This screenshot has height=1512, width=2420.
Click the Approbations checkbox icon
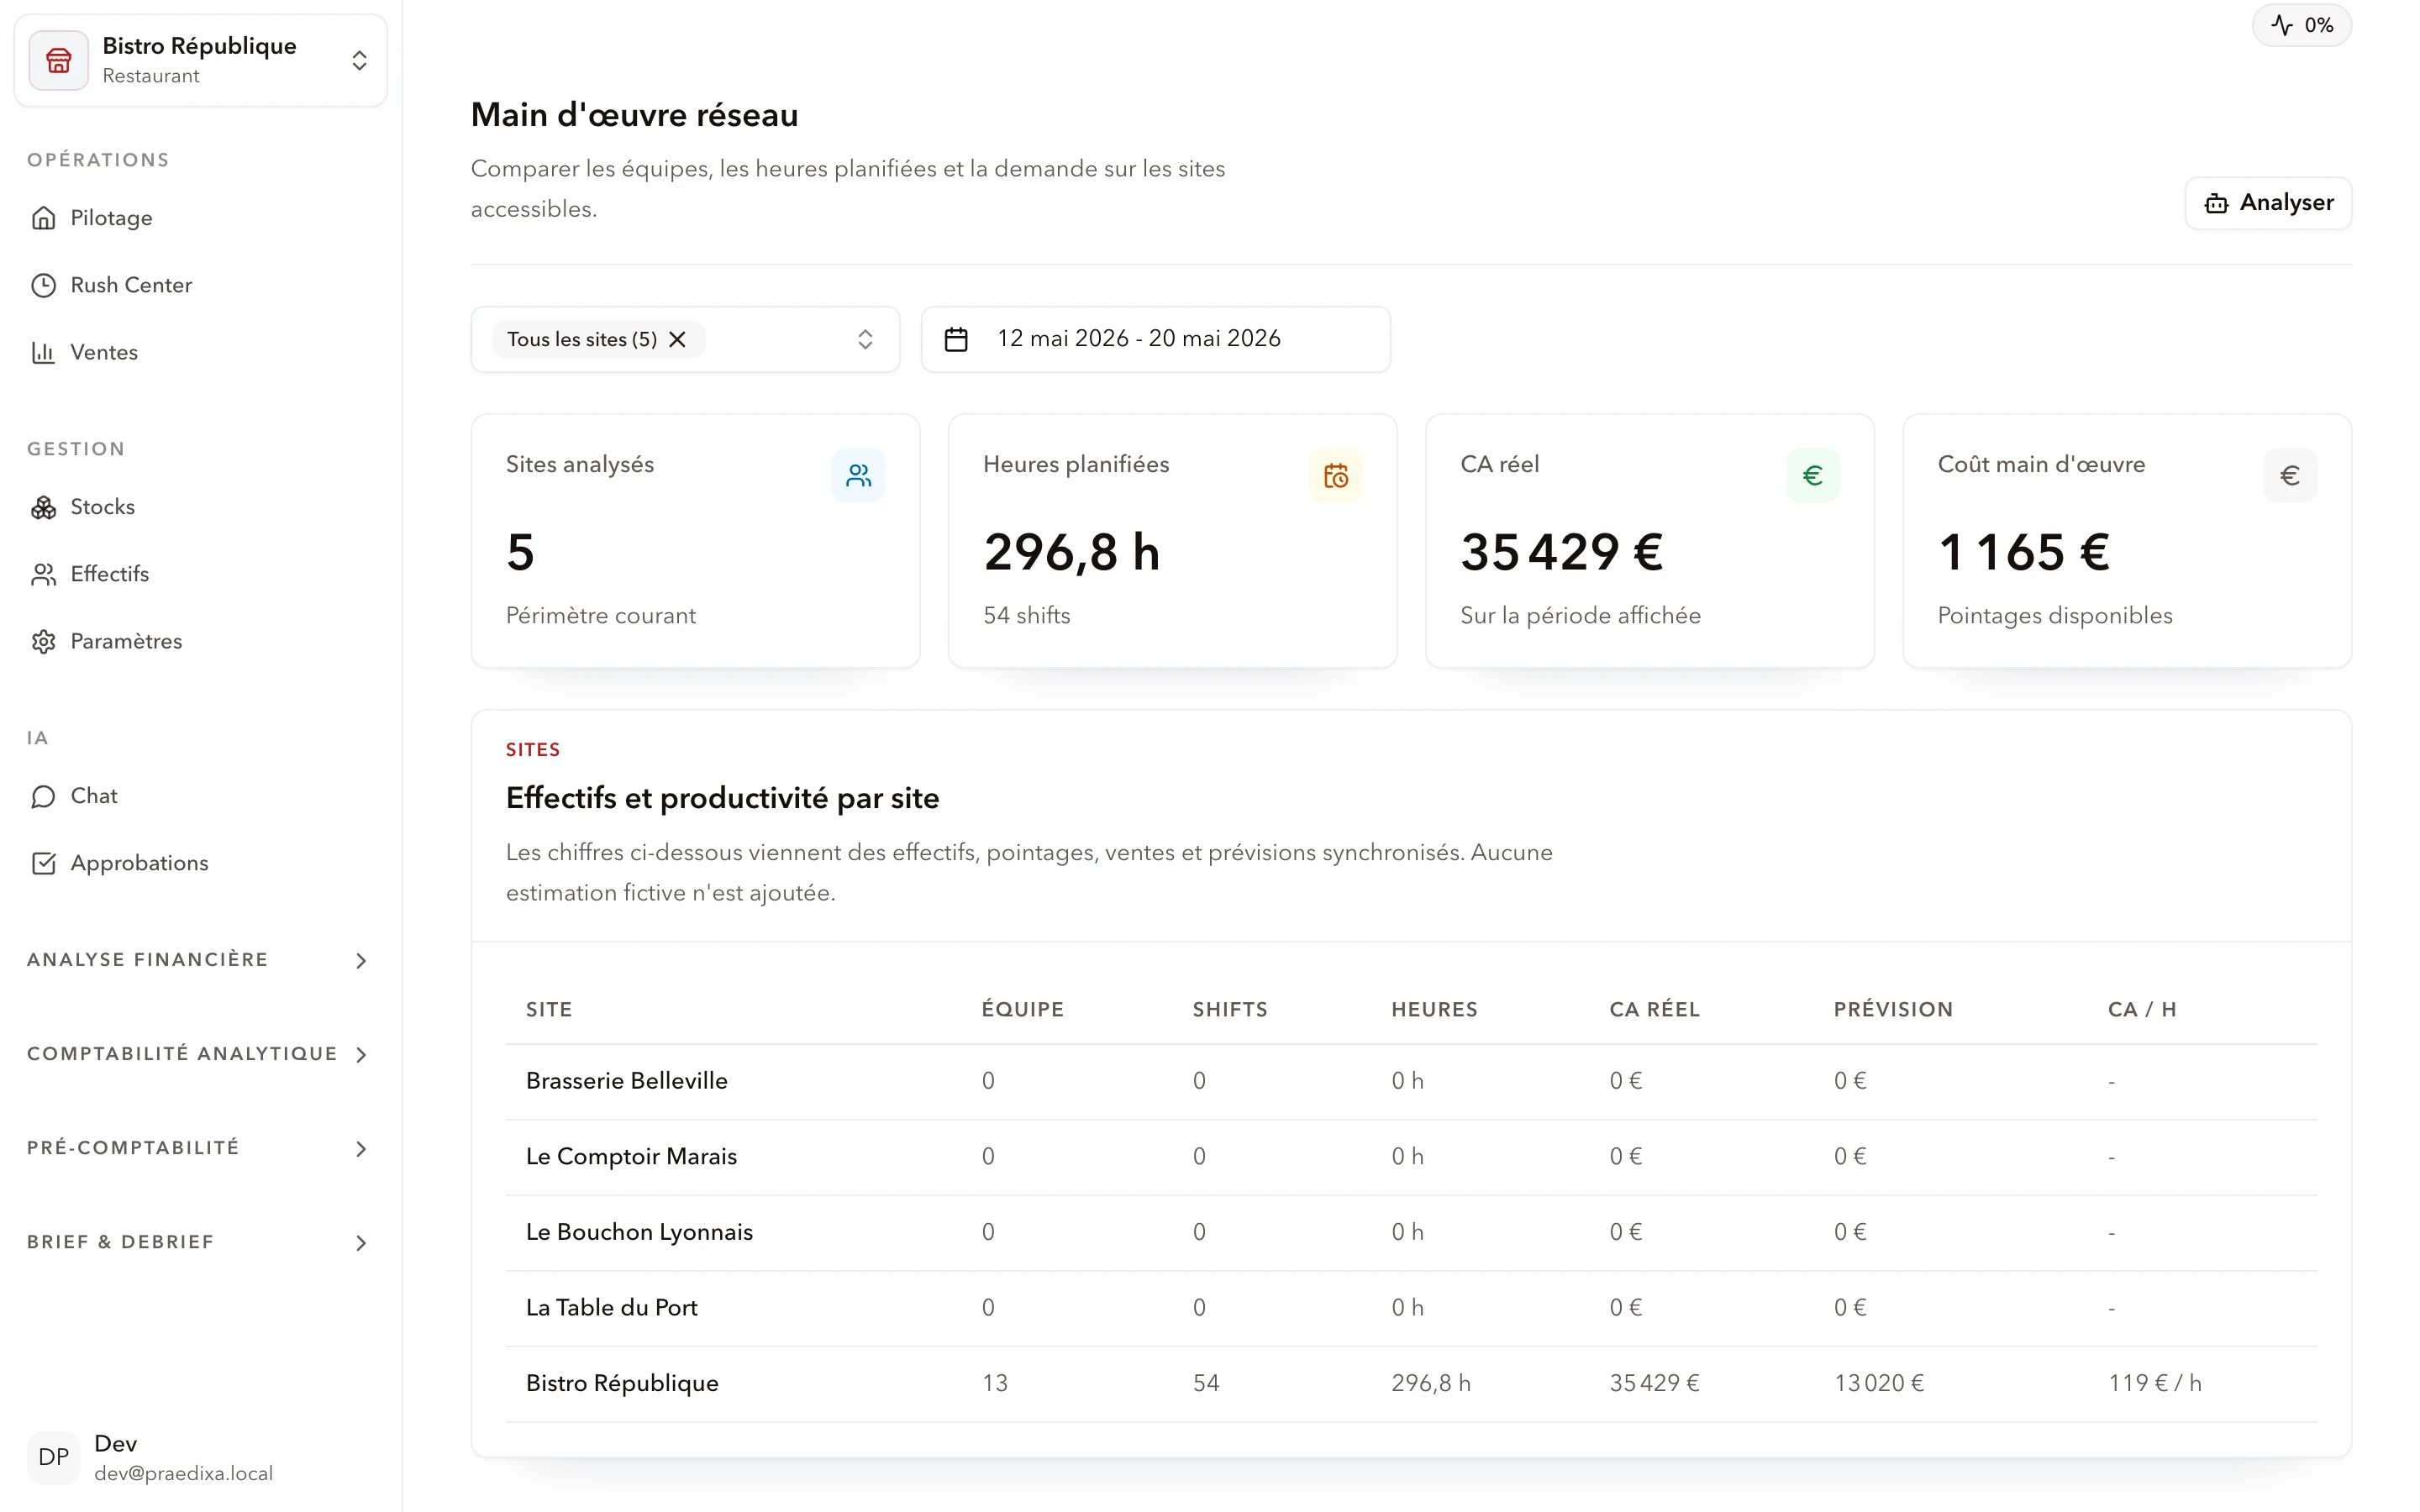[x=43, y=863]
